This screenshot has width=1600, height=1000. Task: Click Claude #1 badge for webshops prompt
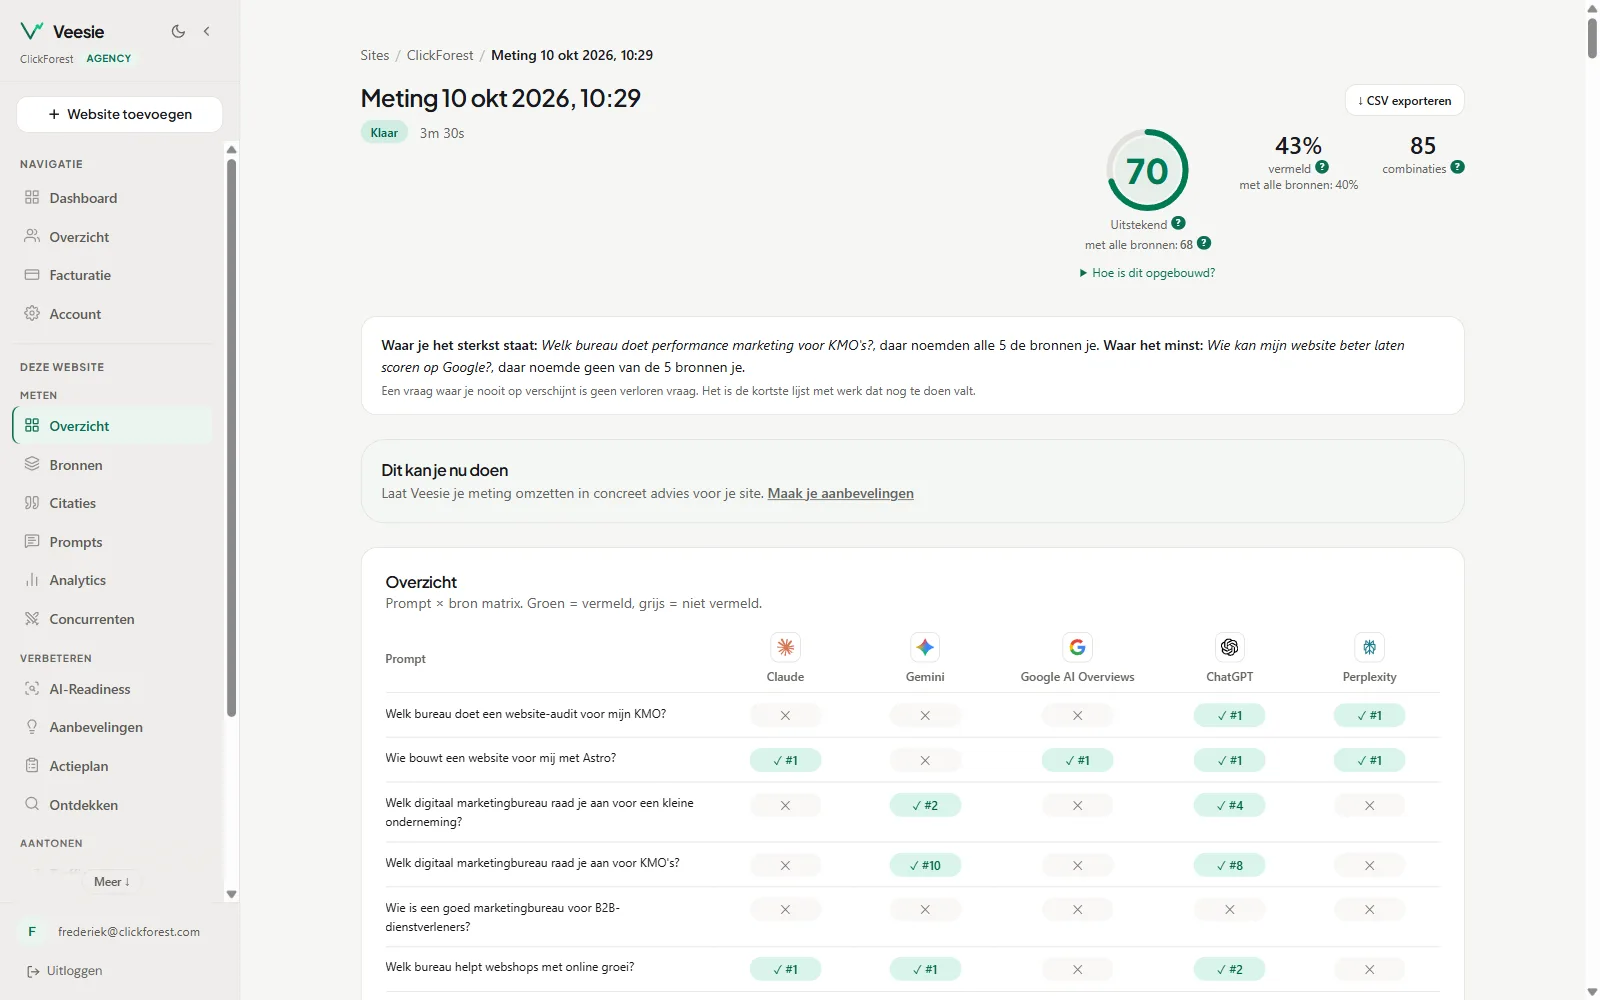[x=786, y=969]
